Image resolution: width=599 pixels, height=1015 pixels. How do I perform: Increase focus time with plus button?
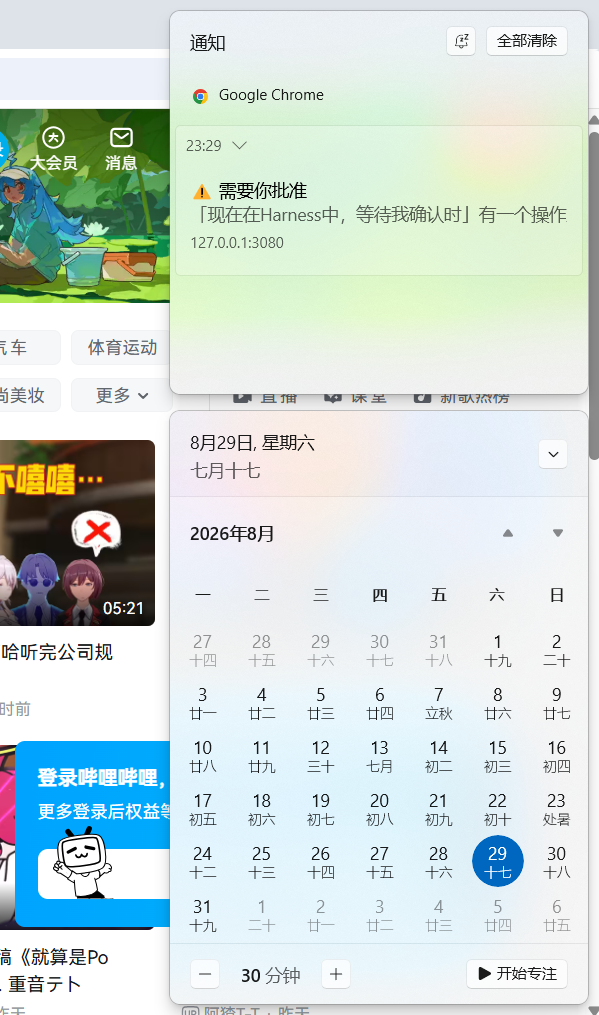(x=335, y=974)
